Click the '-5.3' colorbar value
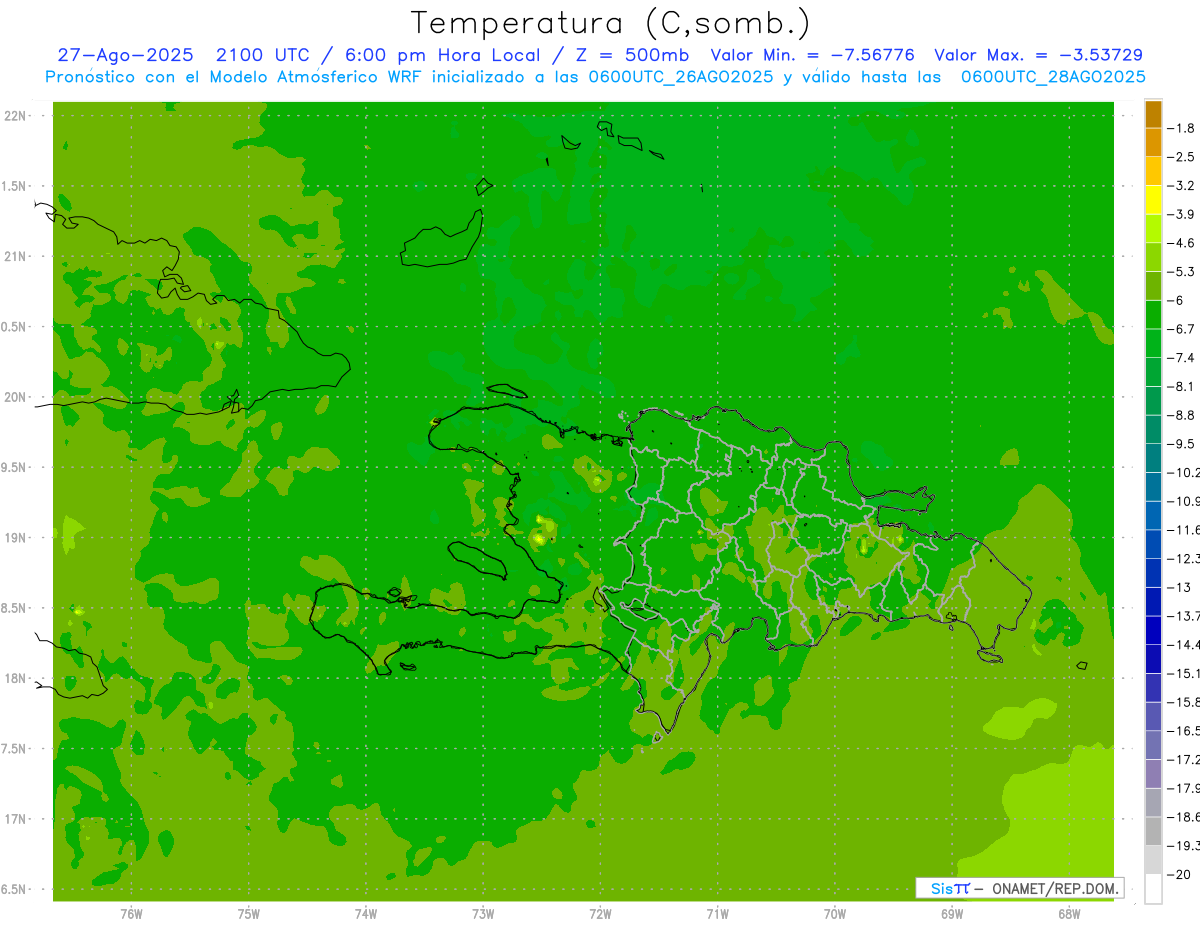Viewport: 1200px width, 927px height. click(1181, 271)
